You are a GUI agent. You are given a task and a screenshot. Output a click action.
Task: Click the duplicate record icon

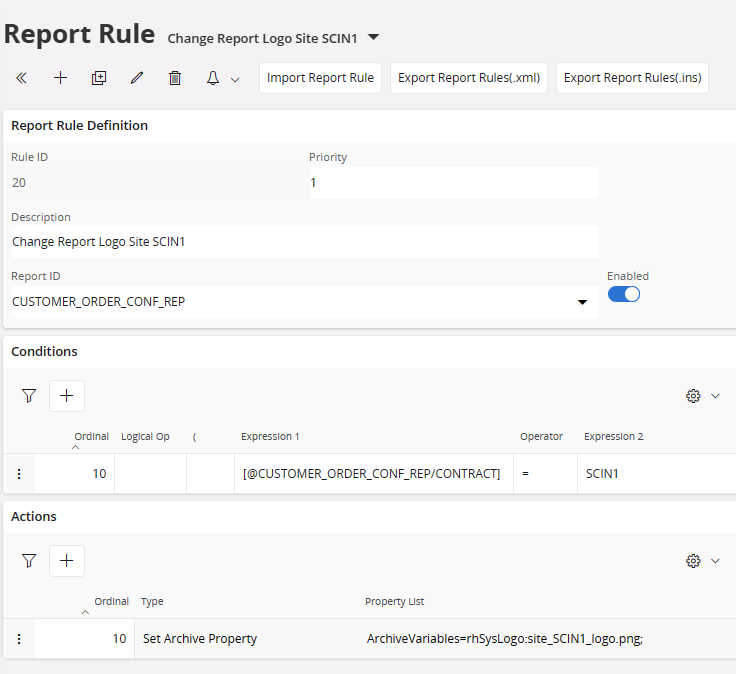98,78
